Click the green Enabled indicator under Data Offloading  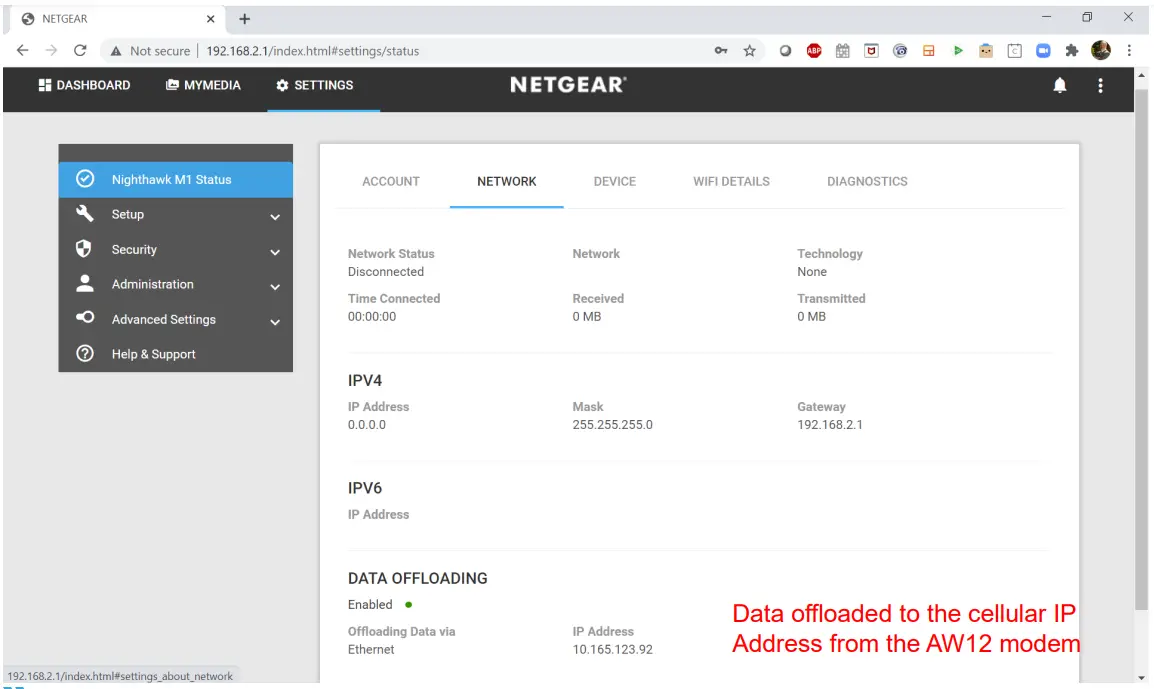click(407, 604)
